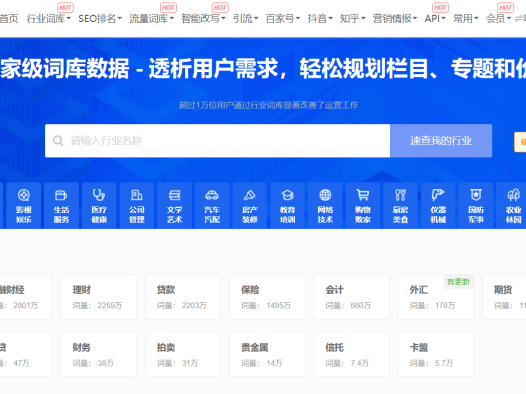Expand the 营销情报 dropdown menu
This screenshot has width=526, height=394.
coord(395,18)
